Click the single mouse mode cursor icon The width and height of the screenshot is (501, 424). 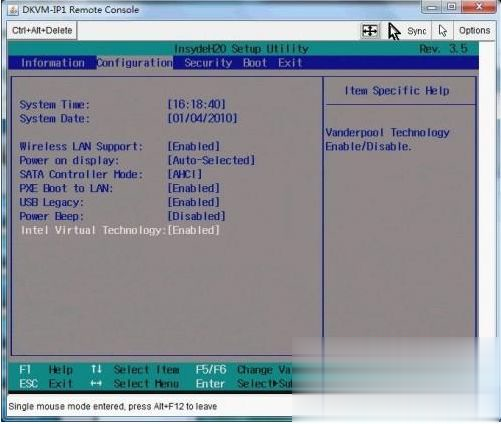point(443,31)
